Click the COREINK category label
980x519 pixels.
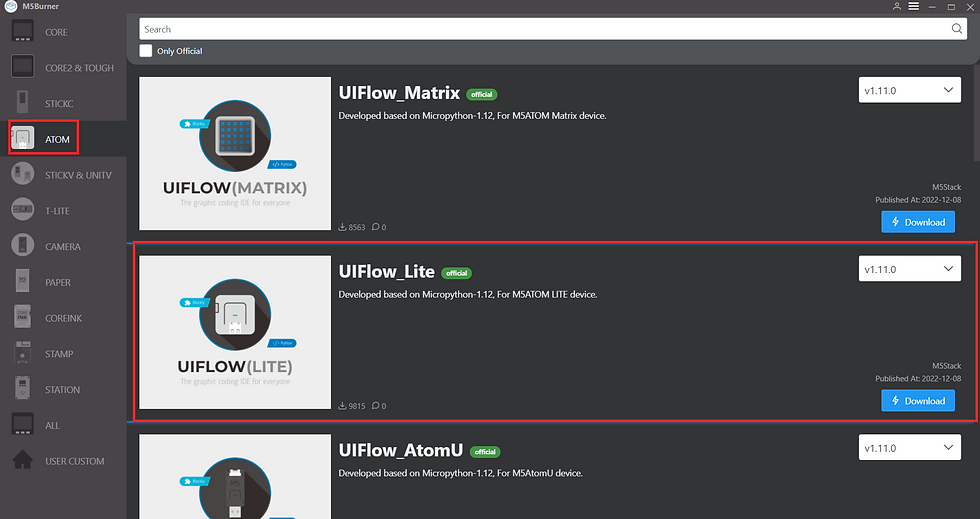pos(63,318)
